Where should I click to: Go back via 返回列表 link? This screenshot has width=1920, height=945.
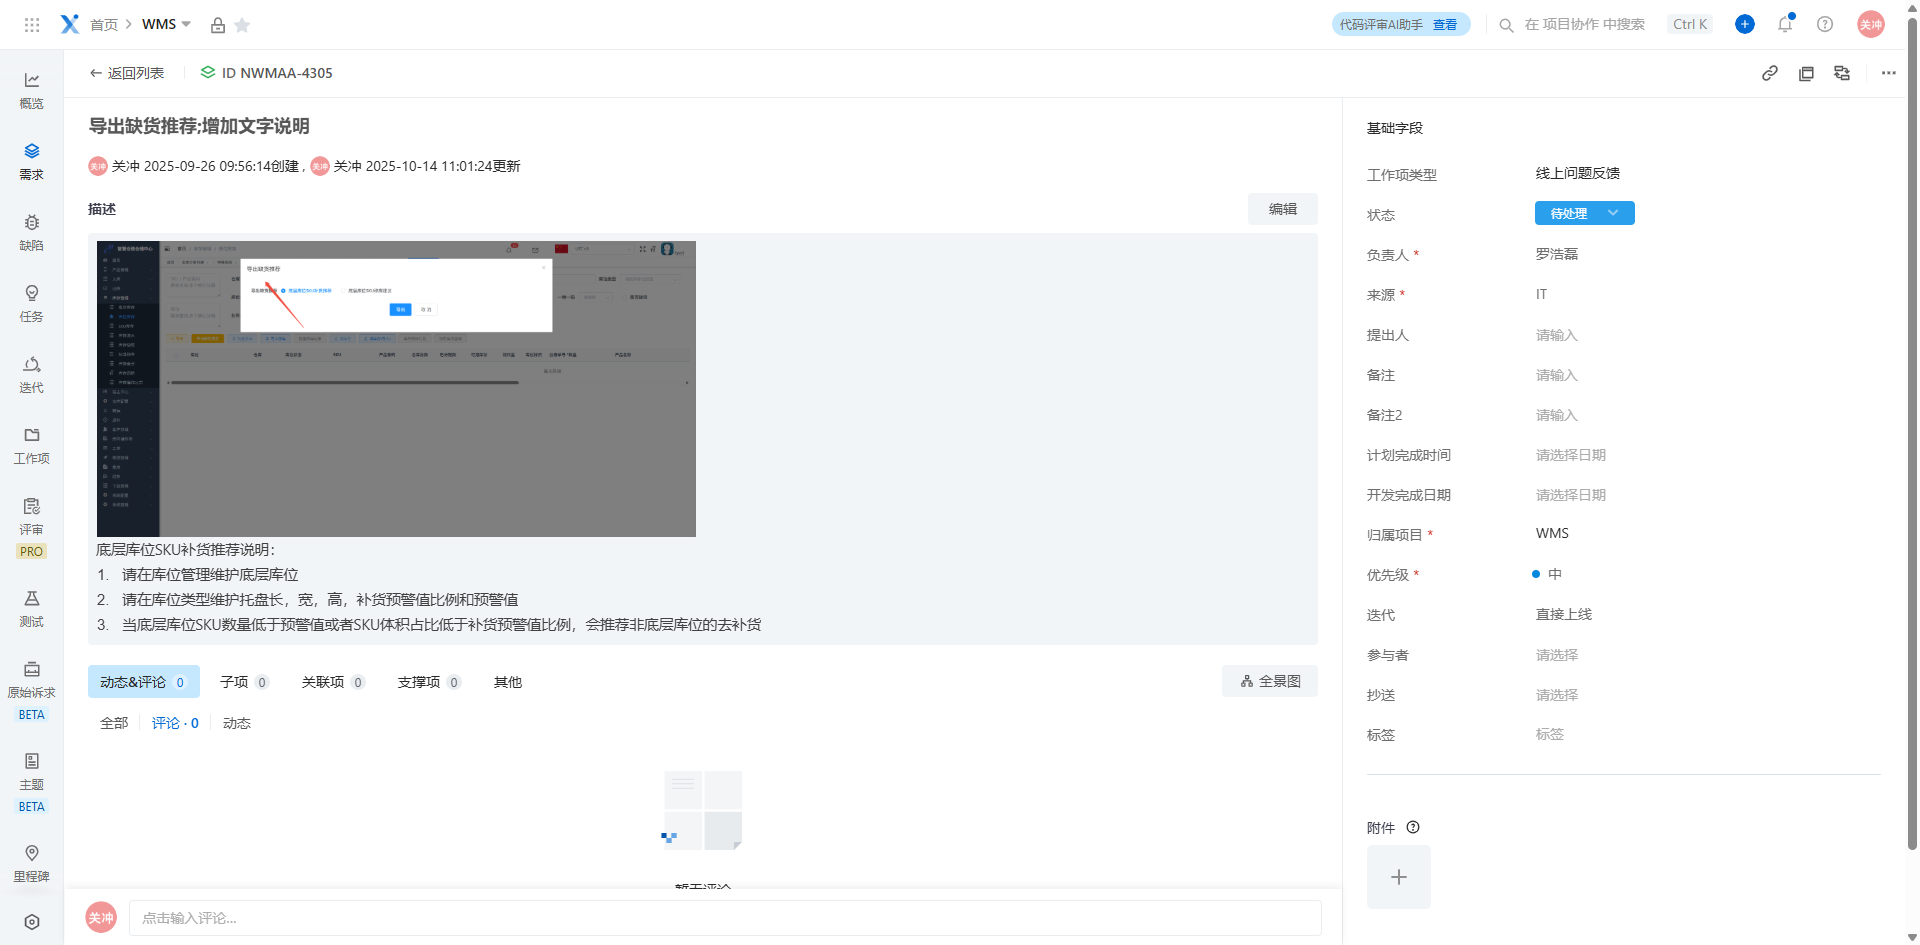pyautogui.click(x=126, y=73)
